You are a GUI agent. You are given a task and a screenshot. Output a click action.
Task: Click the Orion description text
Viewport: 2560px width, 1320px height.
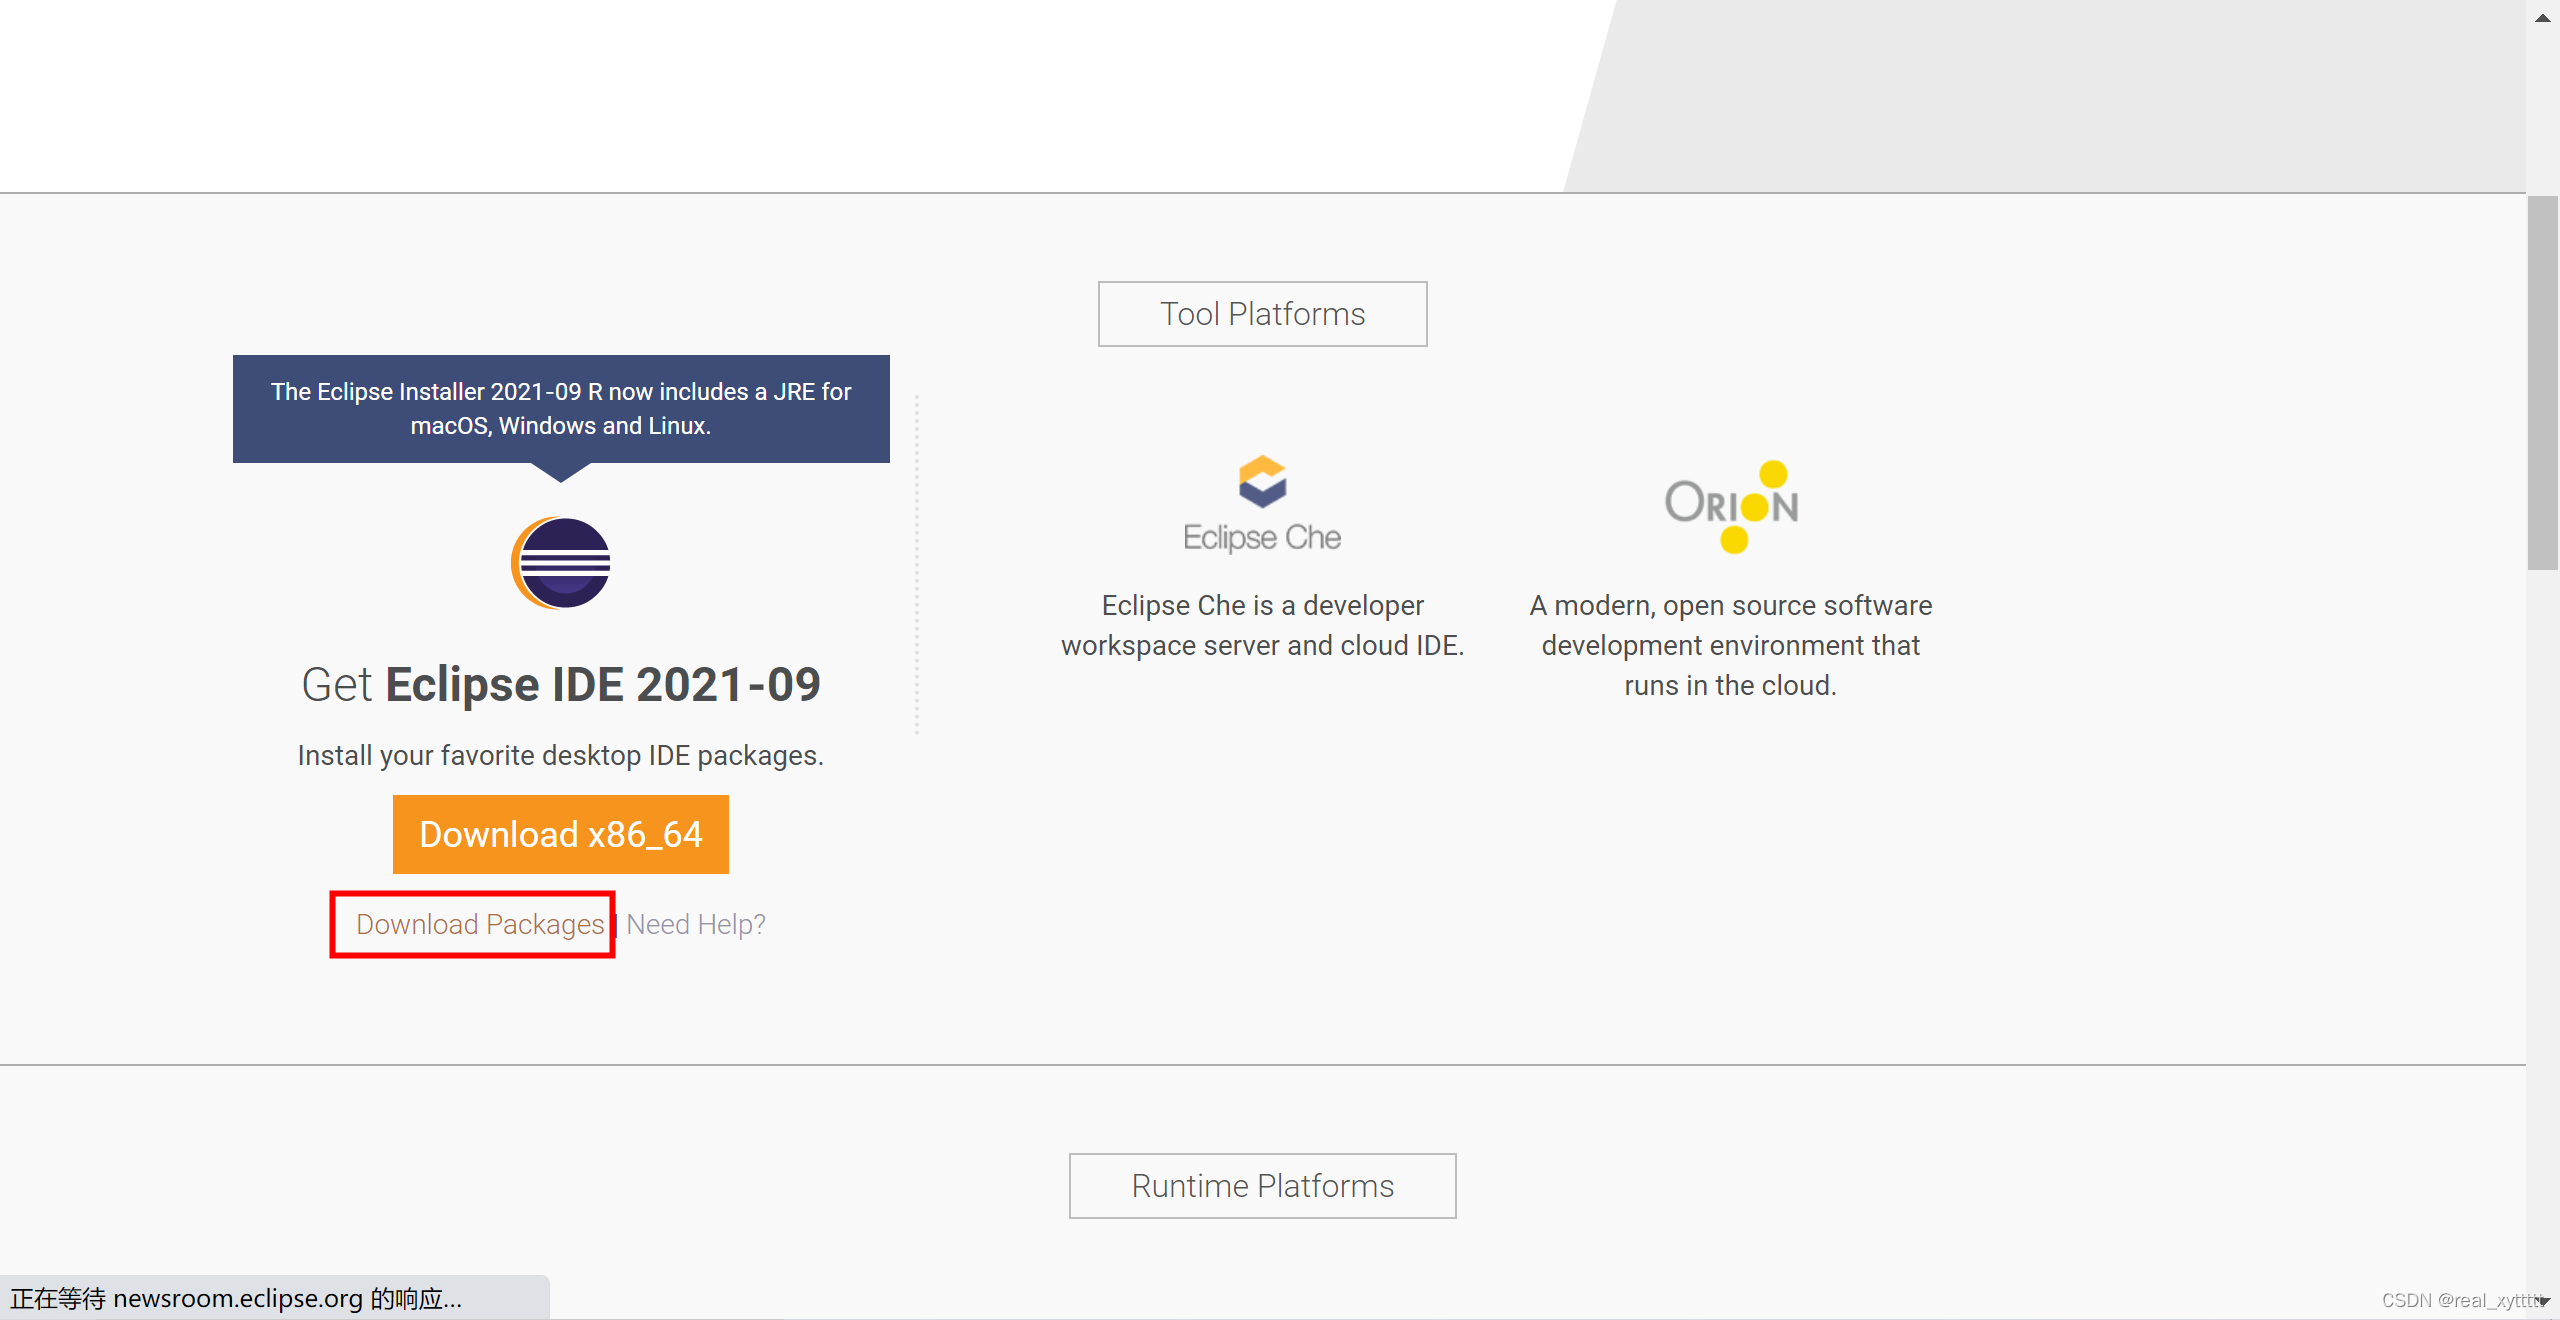1730,645
